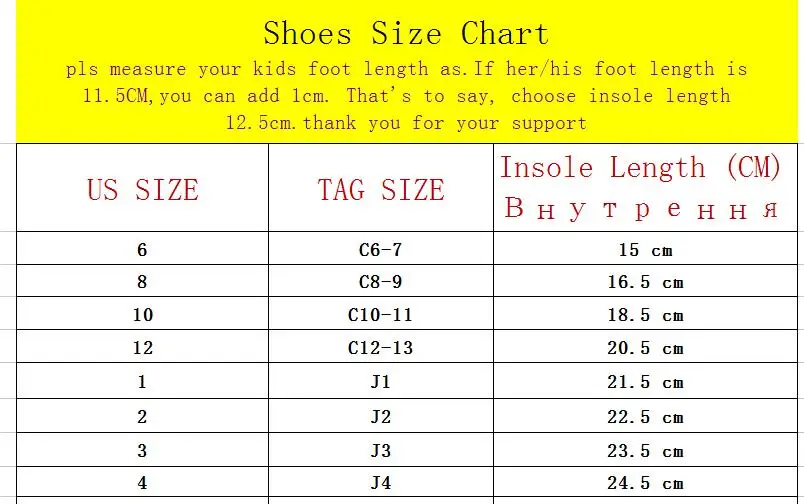Click the "Shoes Size Chart" title cell
This screenshot has height=504, width=804.
click(x=405, y=34)
